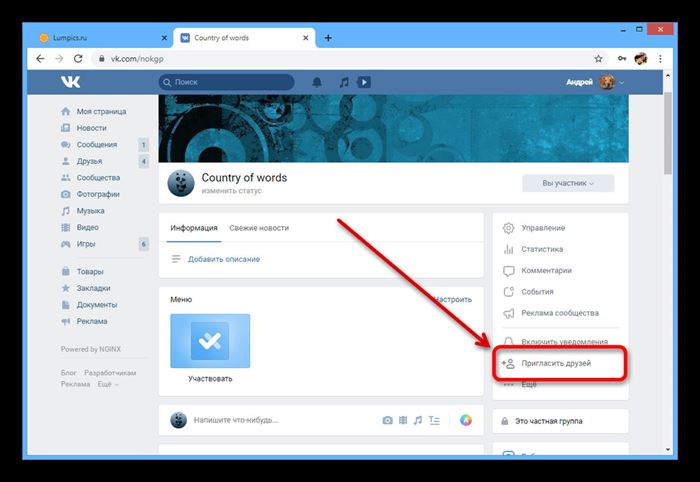Screen dimensions: 700x482
Task: Select the Lumpics.ru browser tab
Action: click(103, 38)
